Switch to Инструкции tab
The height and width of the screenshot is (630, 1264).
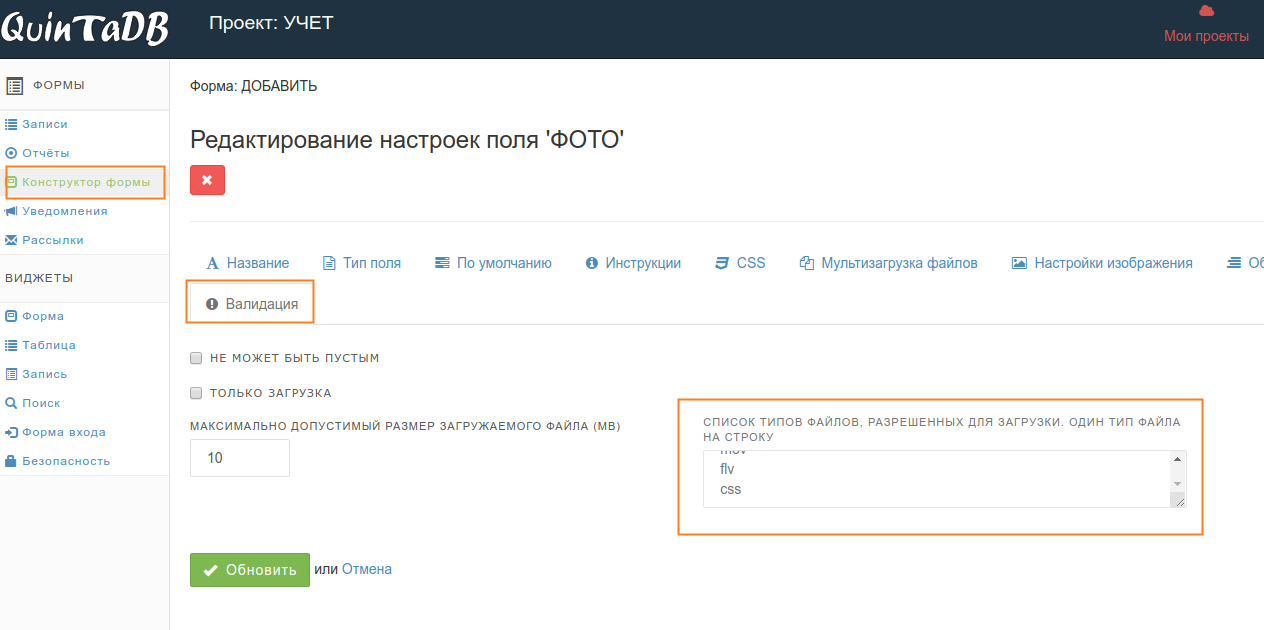coord(633,263)
